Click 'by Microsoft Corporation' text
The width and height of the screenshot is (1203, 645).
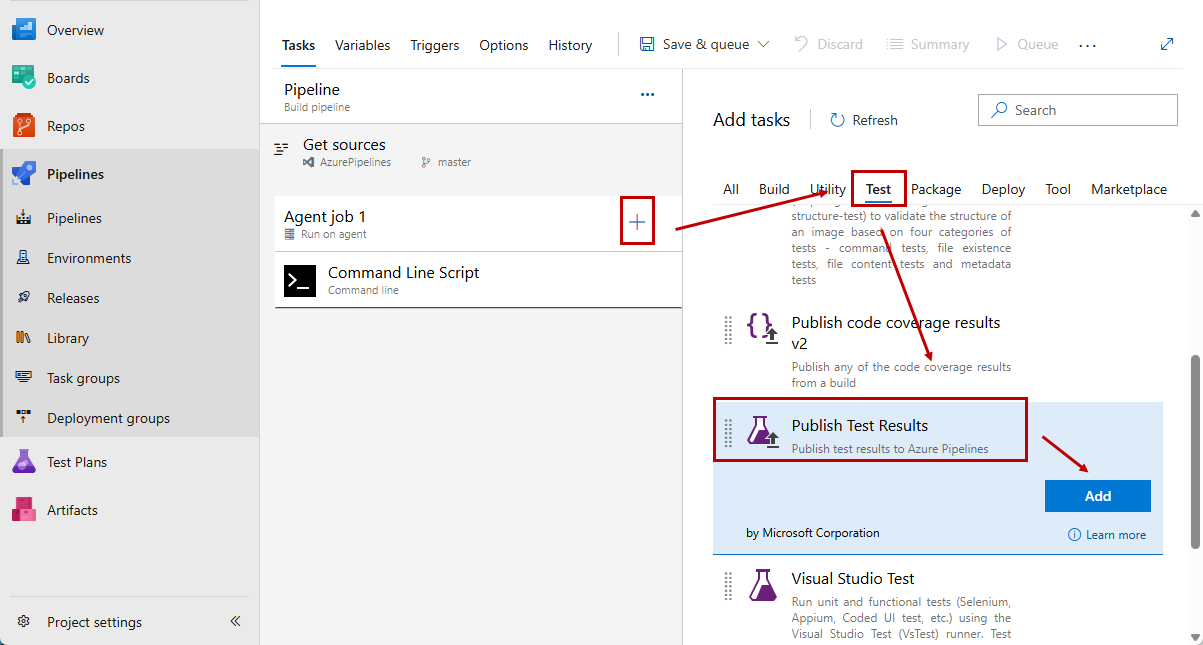coord(813,533)
